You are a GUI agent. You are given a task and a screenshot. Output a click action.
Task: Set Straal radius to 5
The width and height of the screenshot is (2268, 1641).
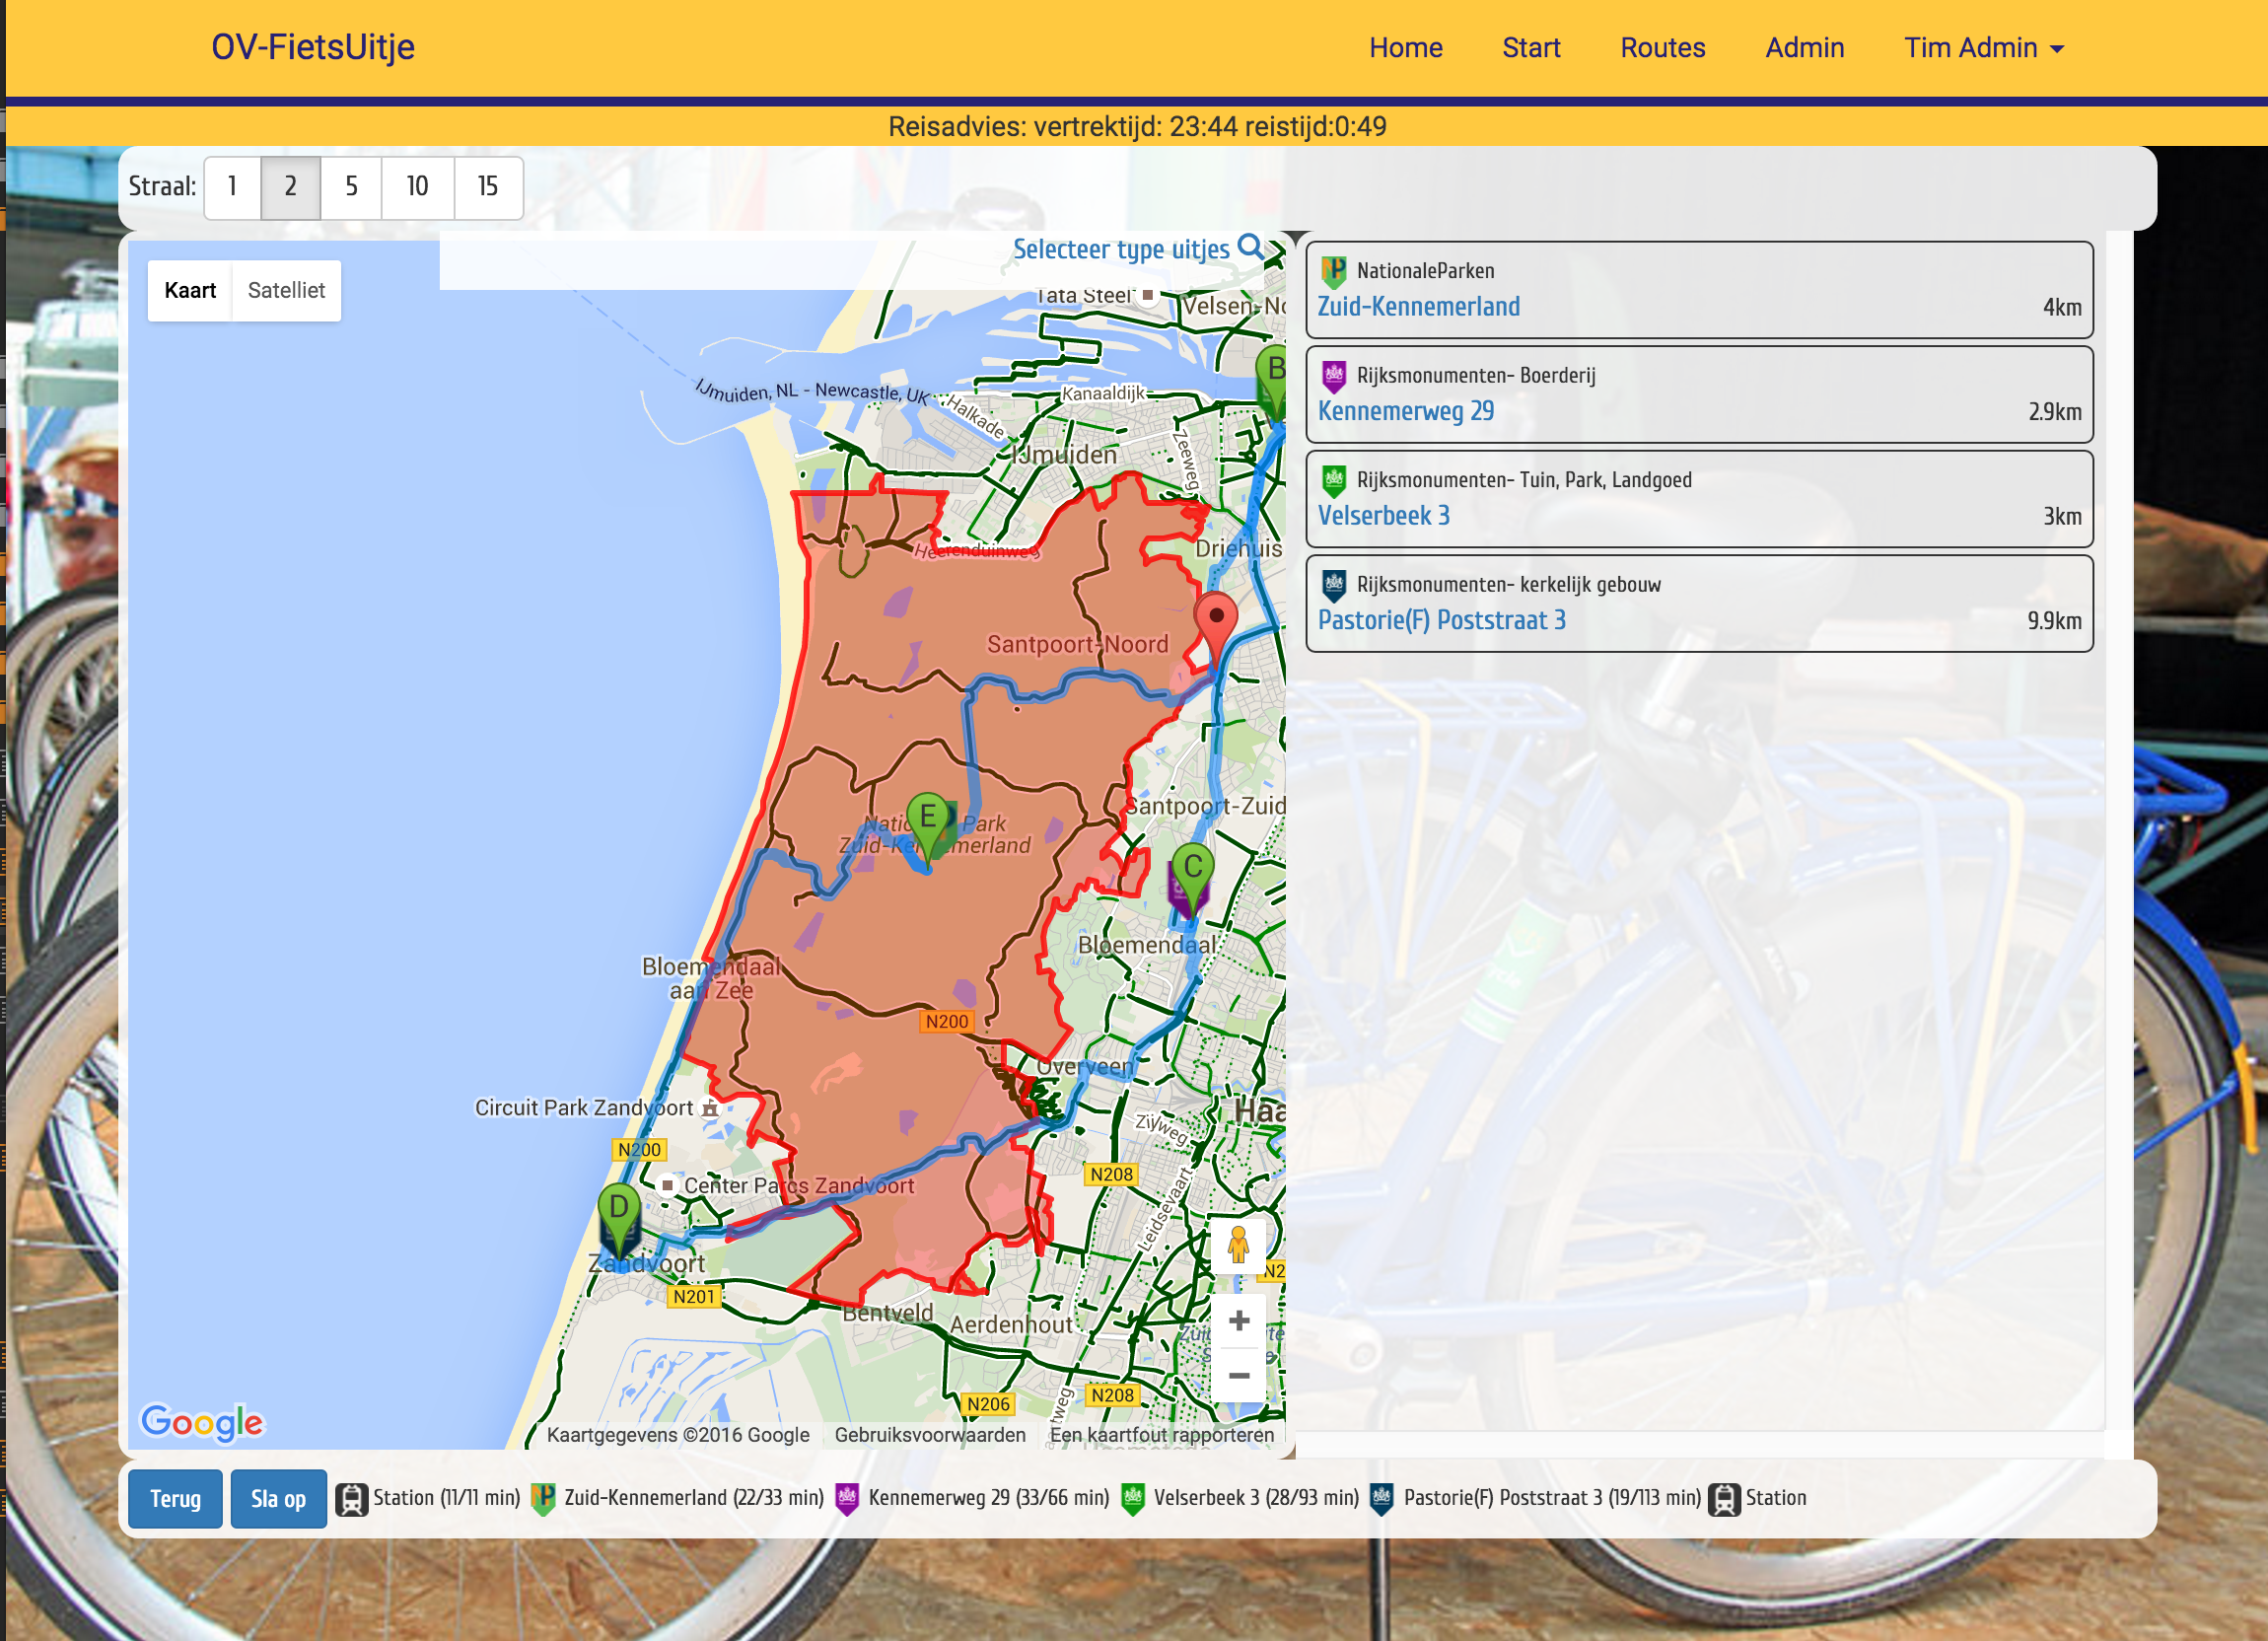pyautogui.click(x=351, y=187)
